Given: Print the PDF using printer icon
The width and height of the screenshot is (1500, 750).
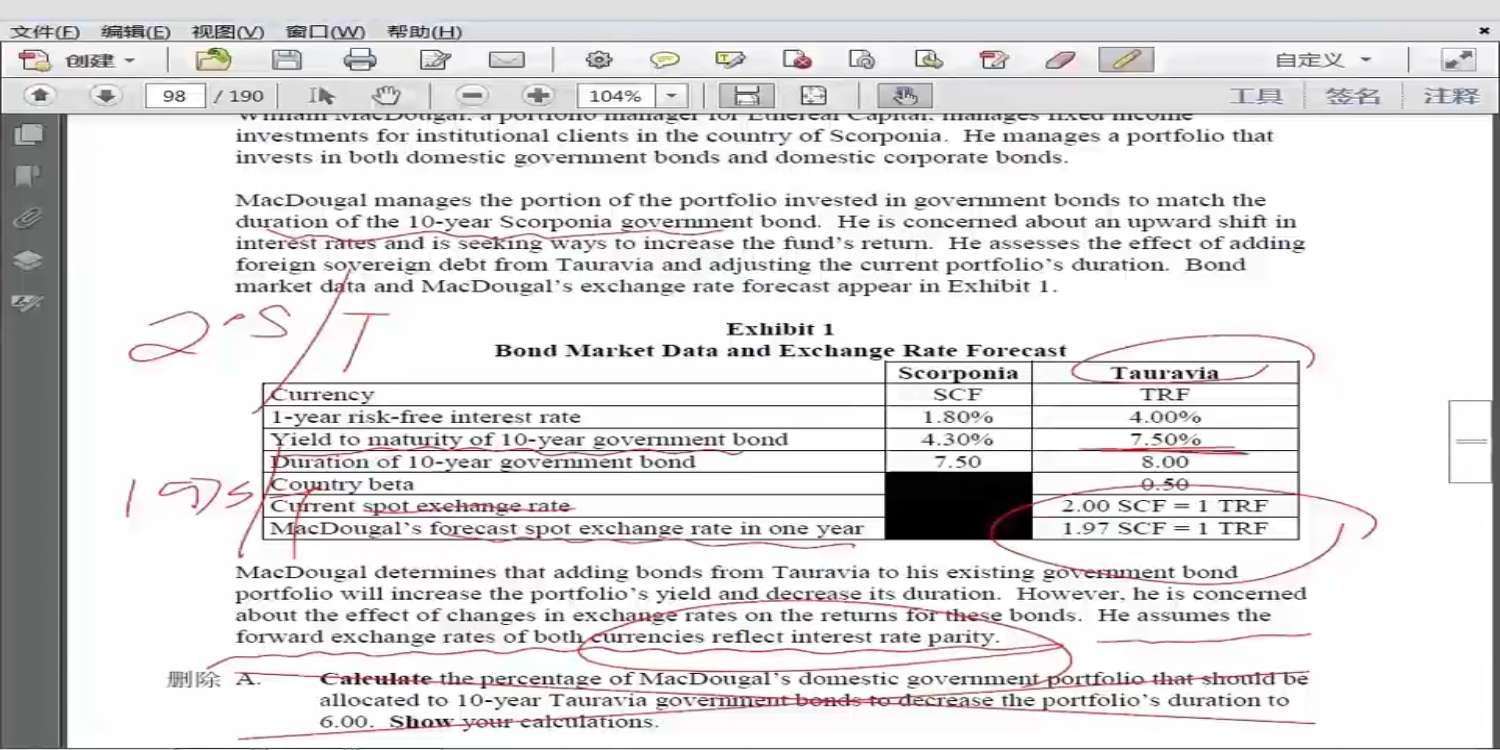Looking at the screenshot, I should 360,60.
